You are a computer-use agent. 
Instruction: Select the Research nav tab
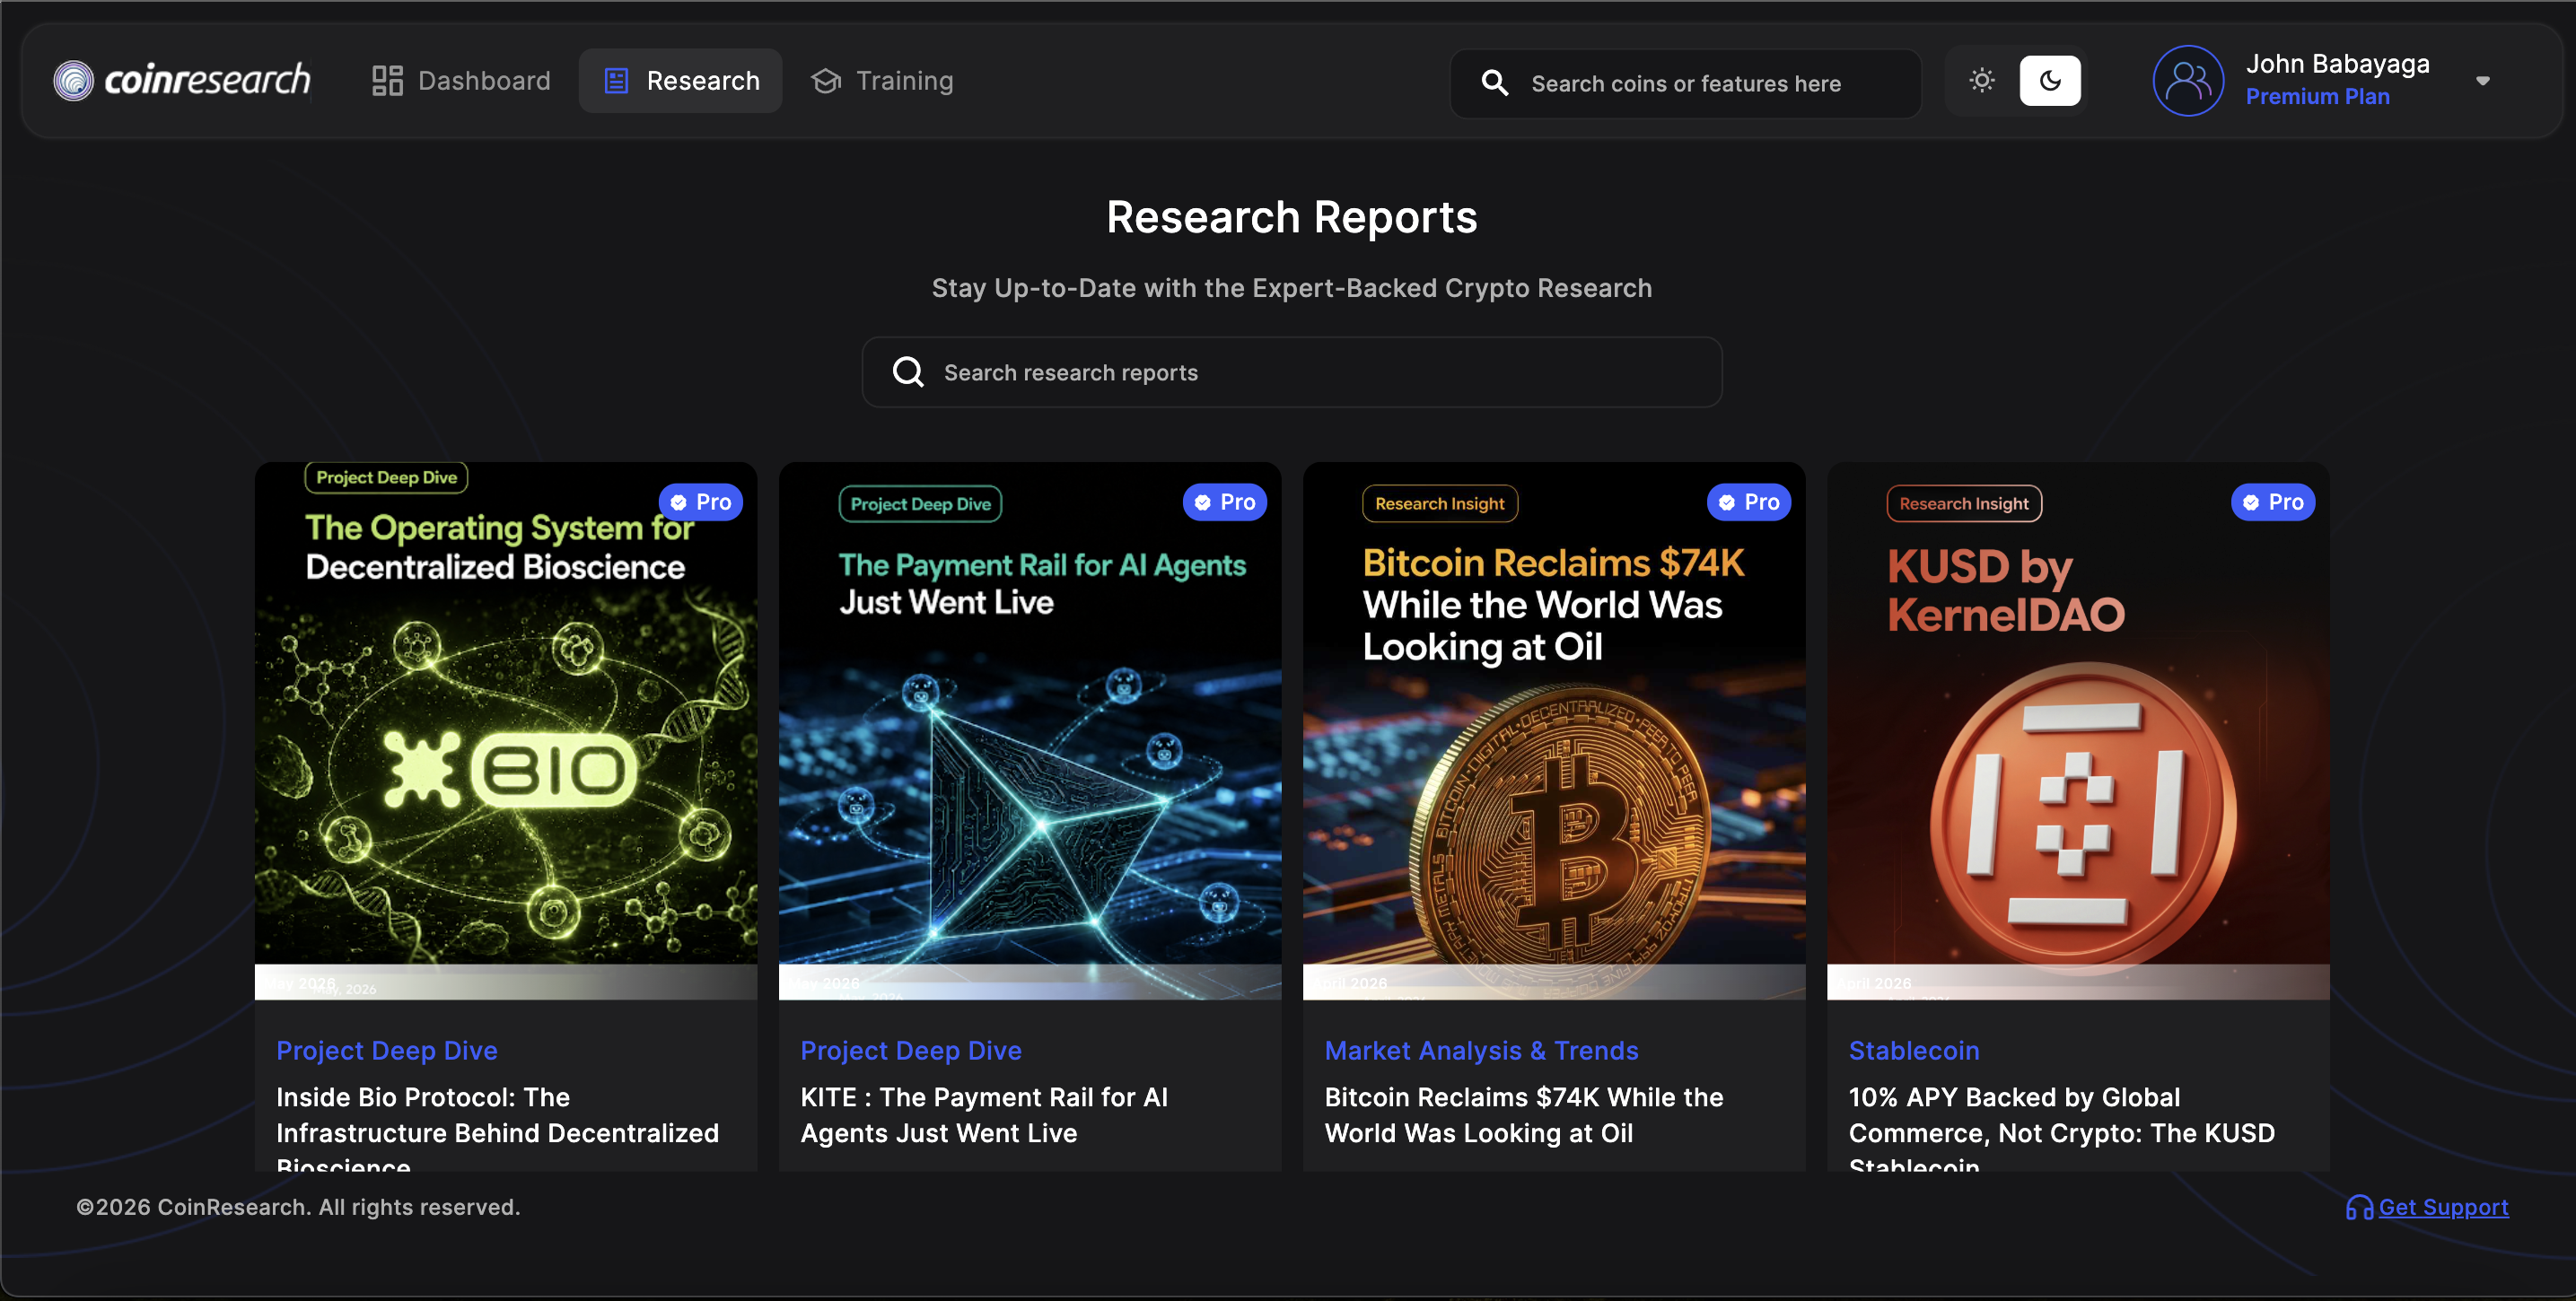click(680, 81)
